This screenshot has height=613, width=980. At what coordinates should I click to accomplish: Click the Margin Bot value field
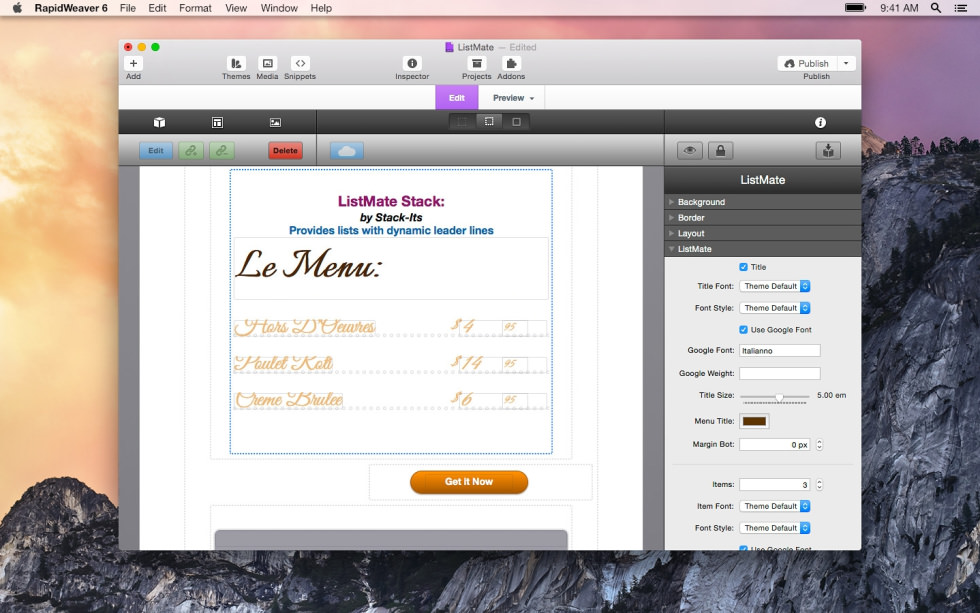click(775, 445)
